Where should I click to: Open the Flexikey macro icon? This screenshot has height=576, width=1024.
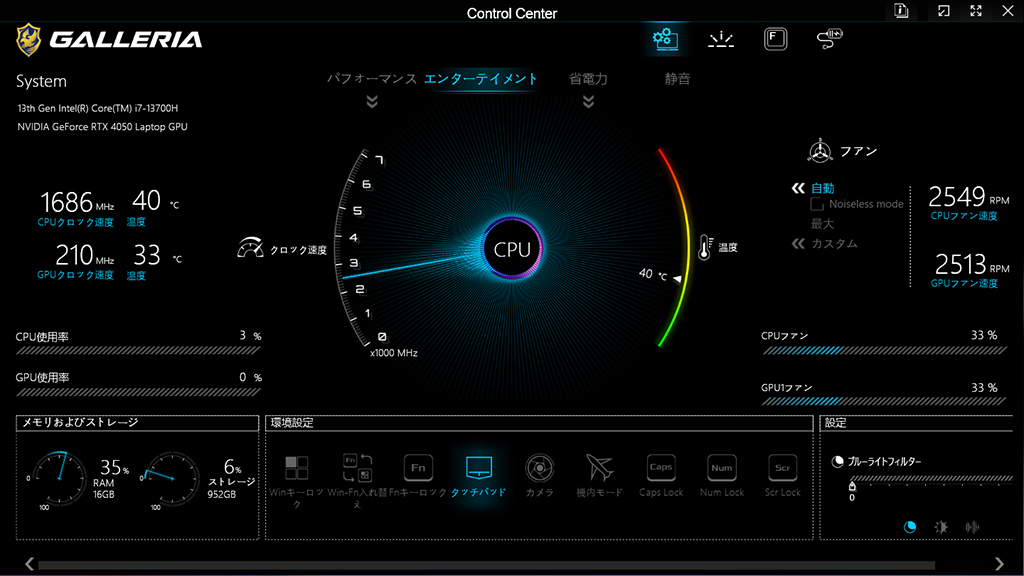click(775, 39)
